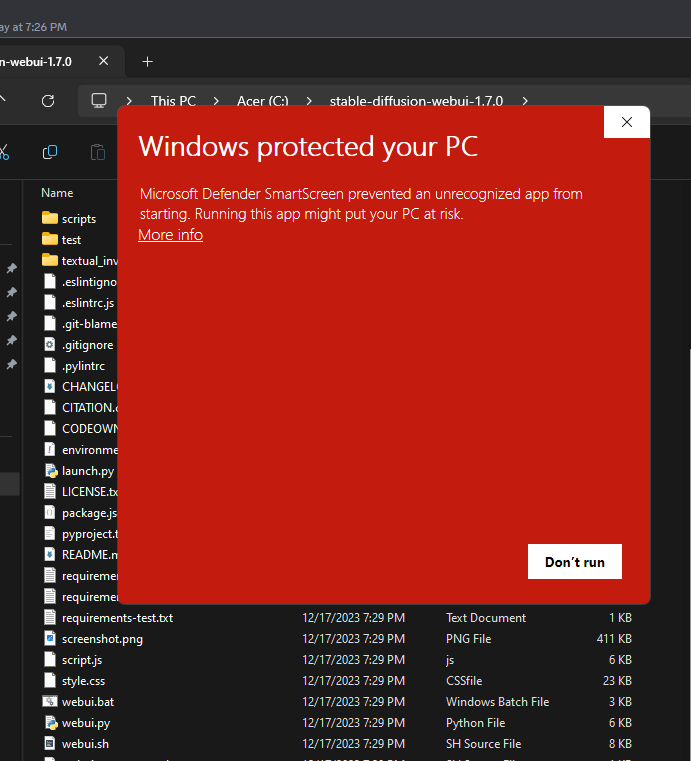Click the style.css file icon
This screenshot has width=691, height=761.
click(x=50, y=680)
